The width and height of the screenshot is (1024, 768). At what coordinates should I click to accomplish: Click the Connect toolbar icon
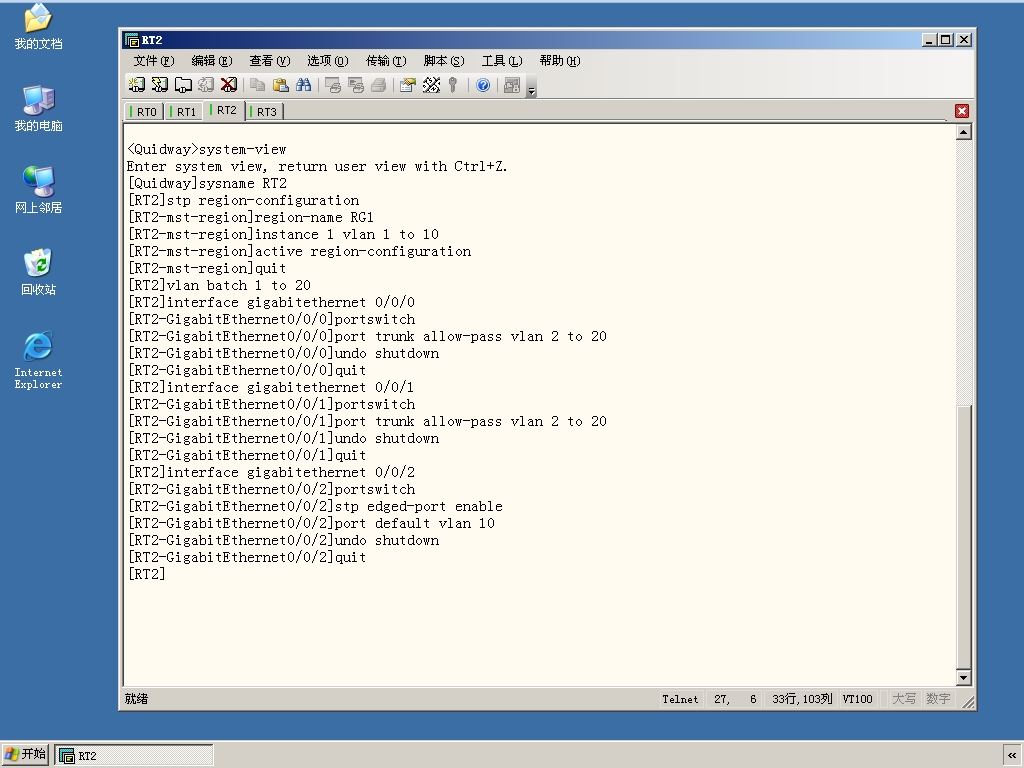pyautogui.click(x=136, y=85)
